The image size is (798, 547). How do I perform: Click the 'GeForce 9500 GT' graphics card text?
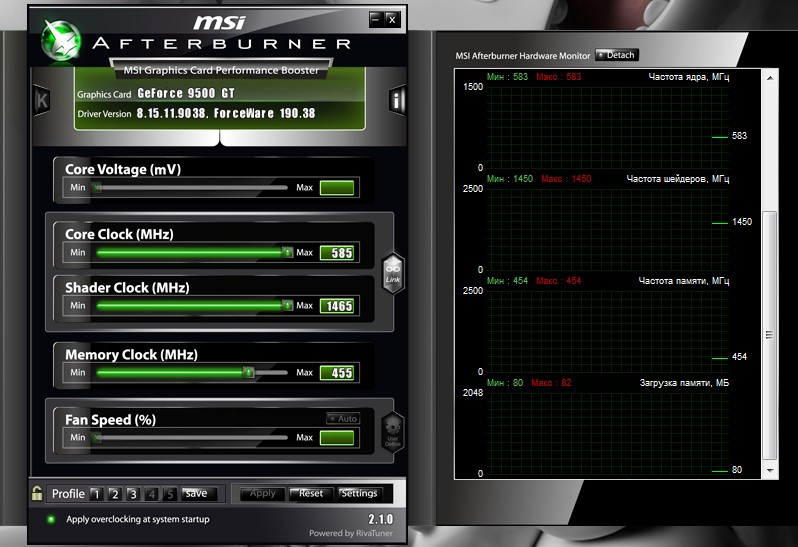point(186,93)
